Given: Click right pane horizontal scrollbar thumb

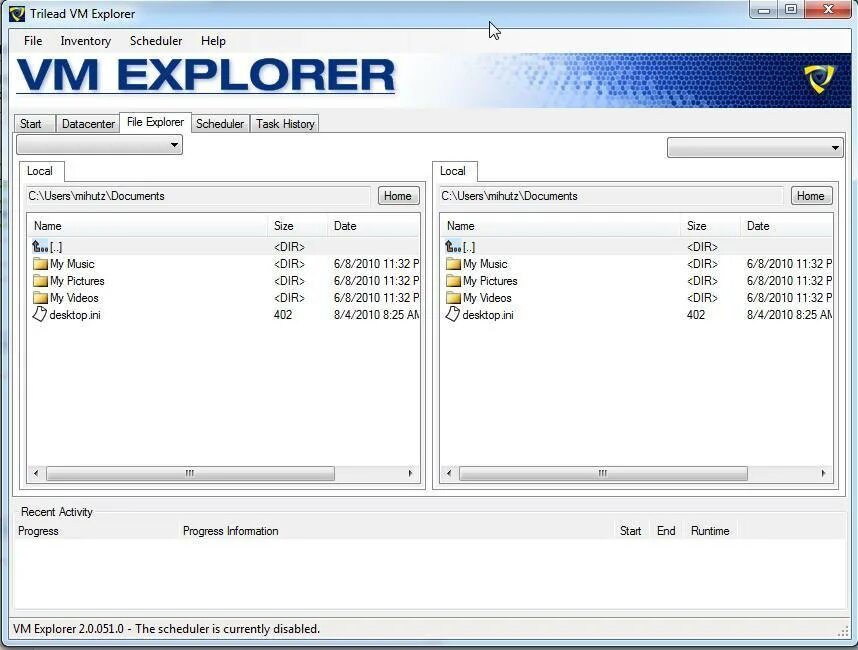Looking at the screenshot, I should (603, 473).
